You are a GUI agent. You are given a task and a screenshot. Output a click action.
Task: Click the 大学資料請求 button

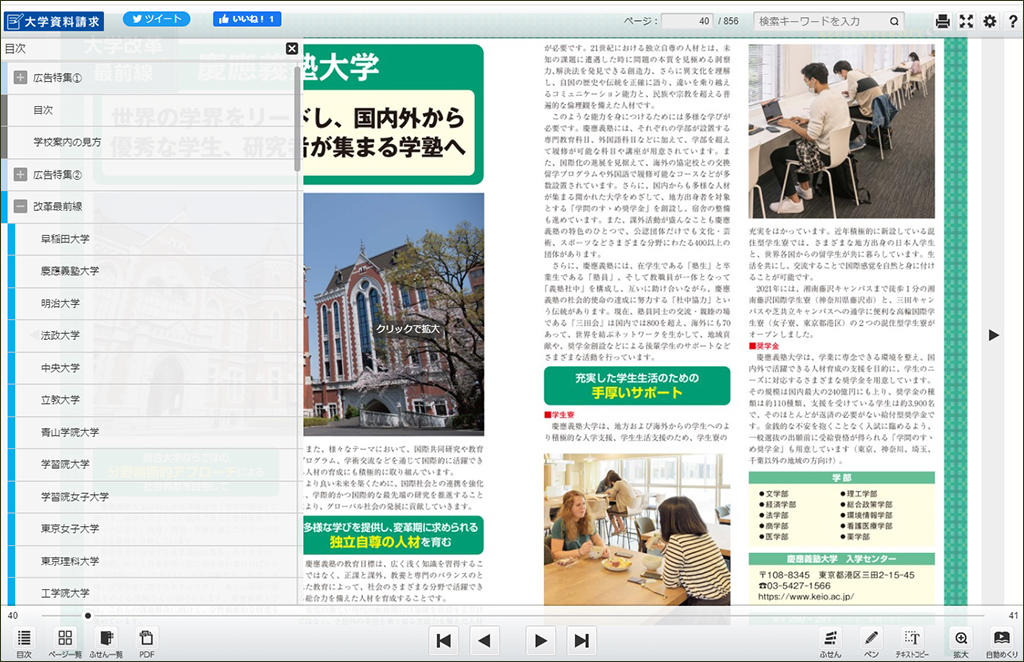[54, 20]
